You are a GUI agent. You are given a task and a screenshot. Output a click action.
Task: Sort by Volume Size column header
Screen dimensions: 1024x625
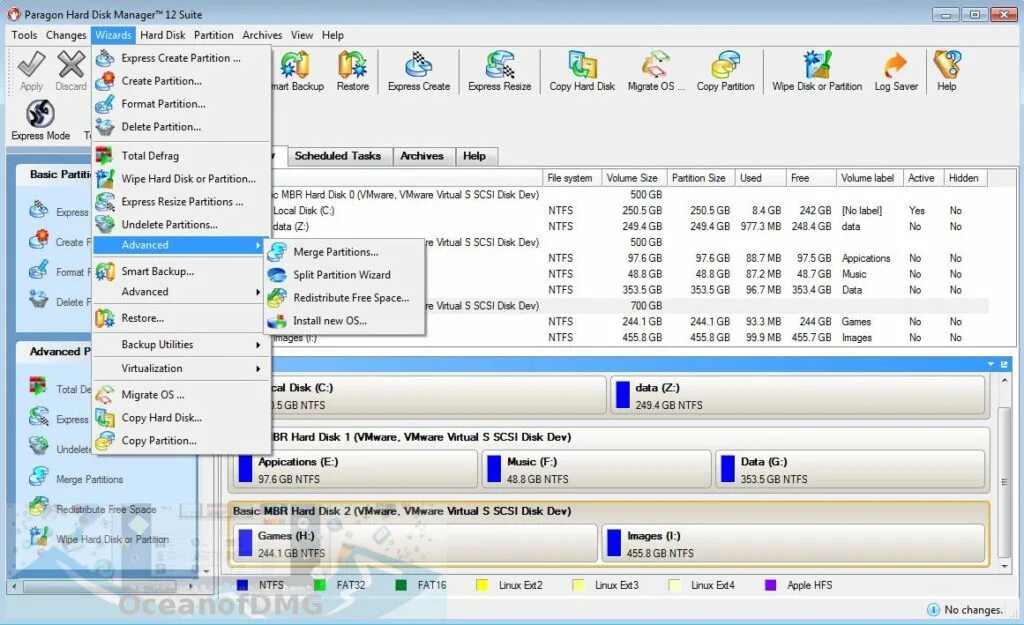[633, 178]
